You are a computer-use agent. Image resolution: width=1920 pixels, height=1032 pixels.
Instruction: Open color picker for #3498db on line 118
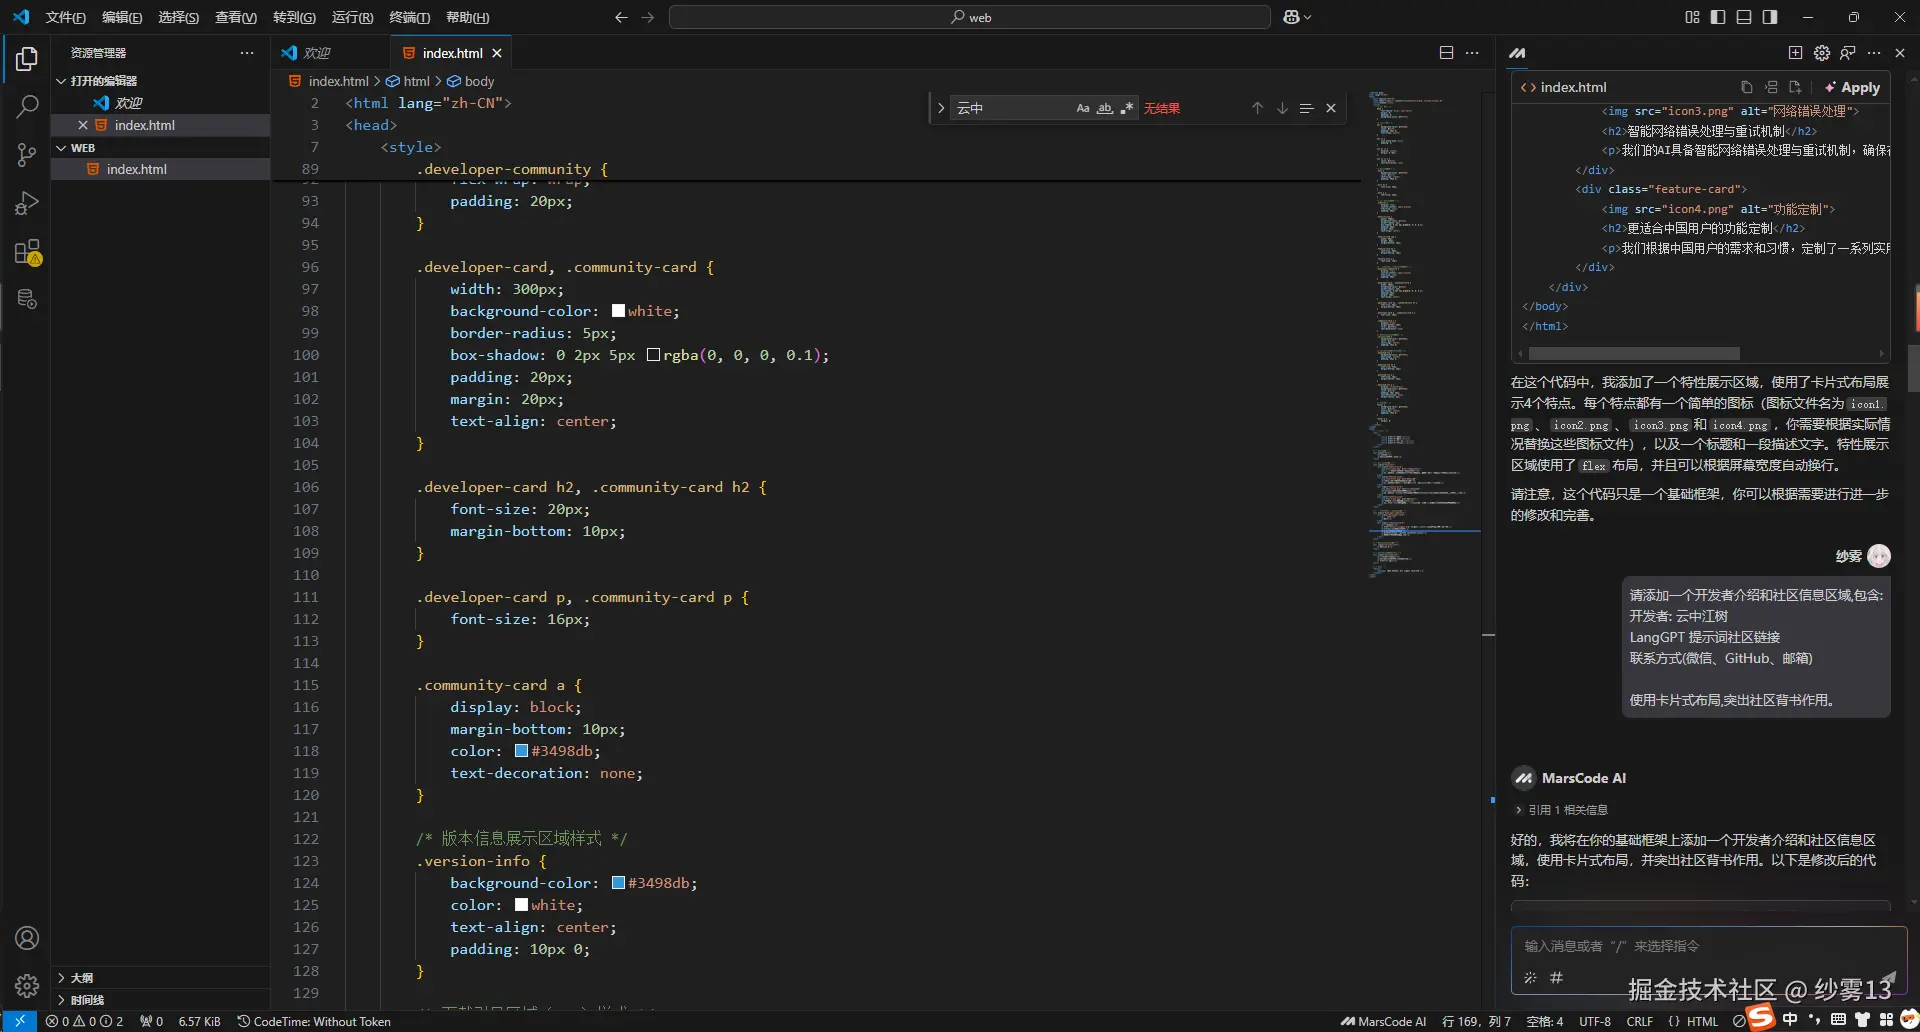tap(521, 751)
